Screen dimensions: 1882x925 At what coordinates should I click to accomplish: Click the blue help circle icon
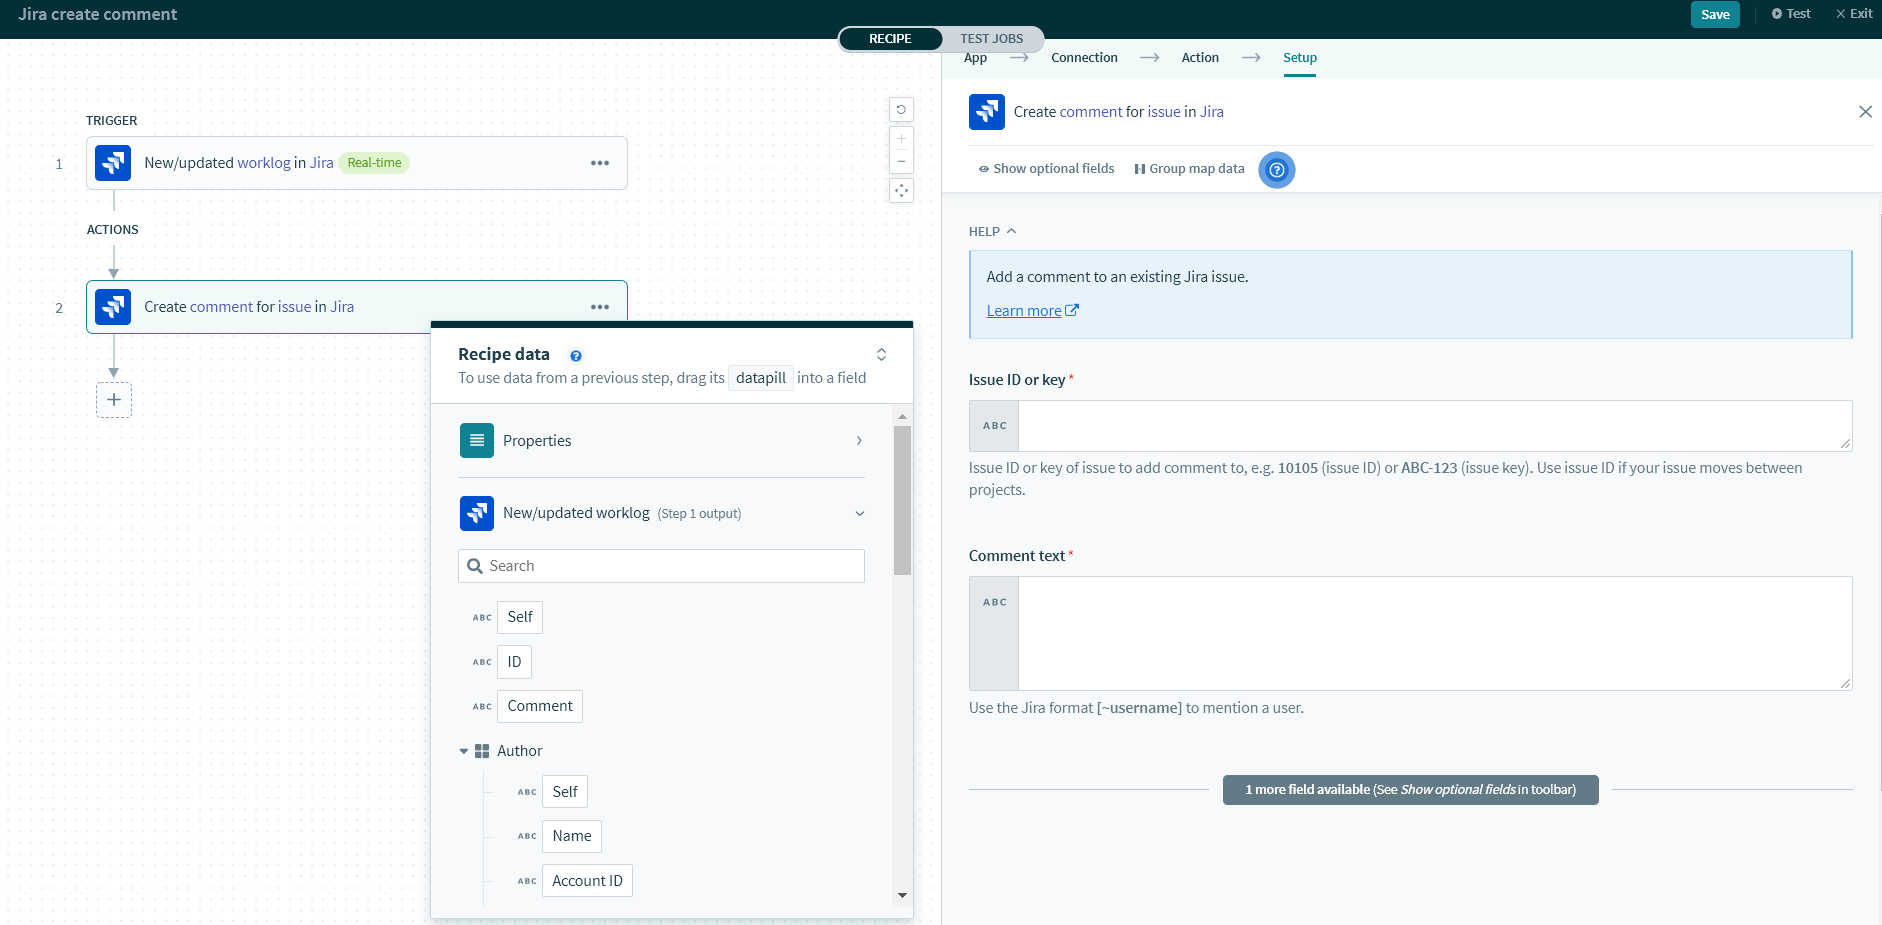(1276, 170)
